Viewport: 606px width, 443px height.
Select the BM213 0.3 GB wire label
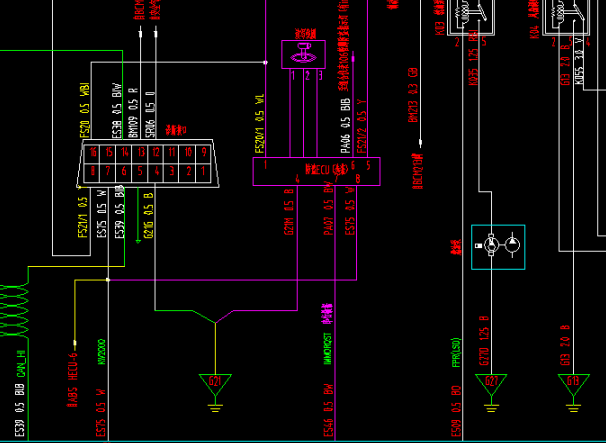pyautogui.click(x=413, y=95)
